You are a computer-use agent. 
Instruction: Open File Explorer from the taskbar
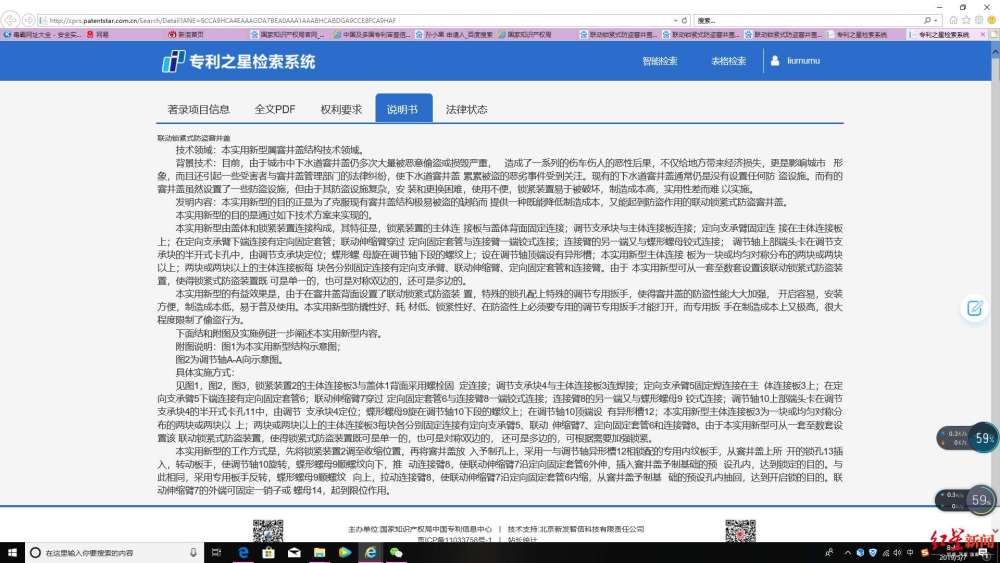click(320, 552)
